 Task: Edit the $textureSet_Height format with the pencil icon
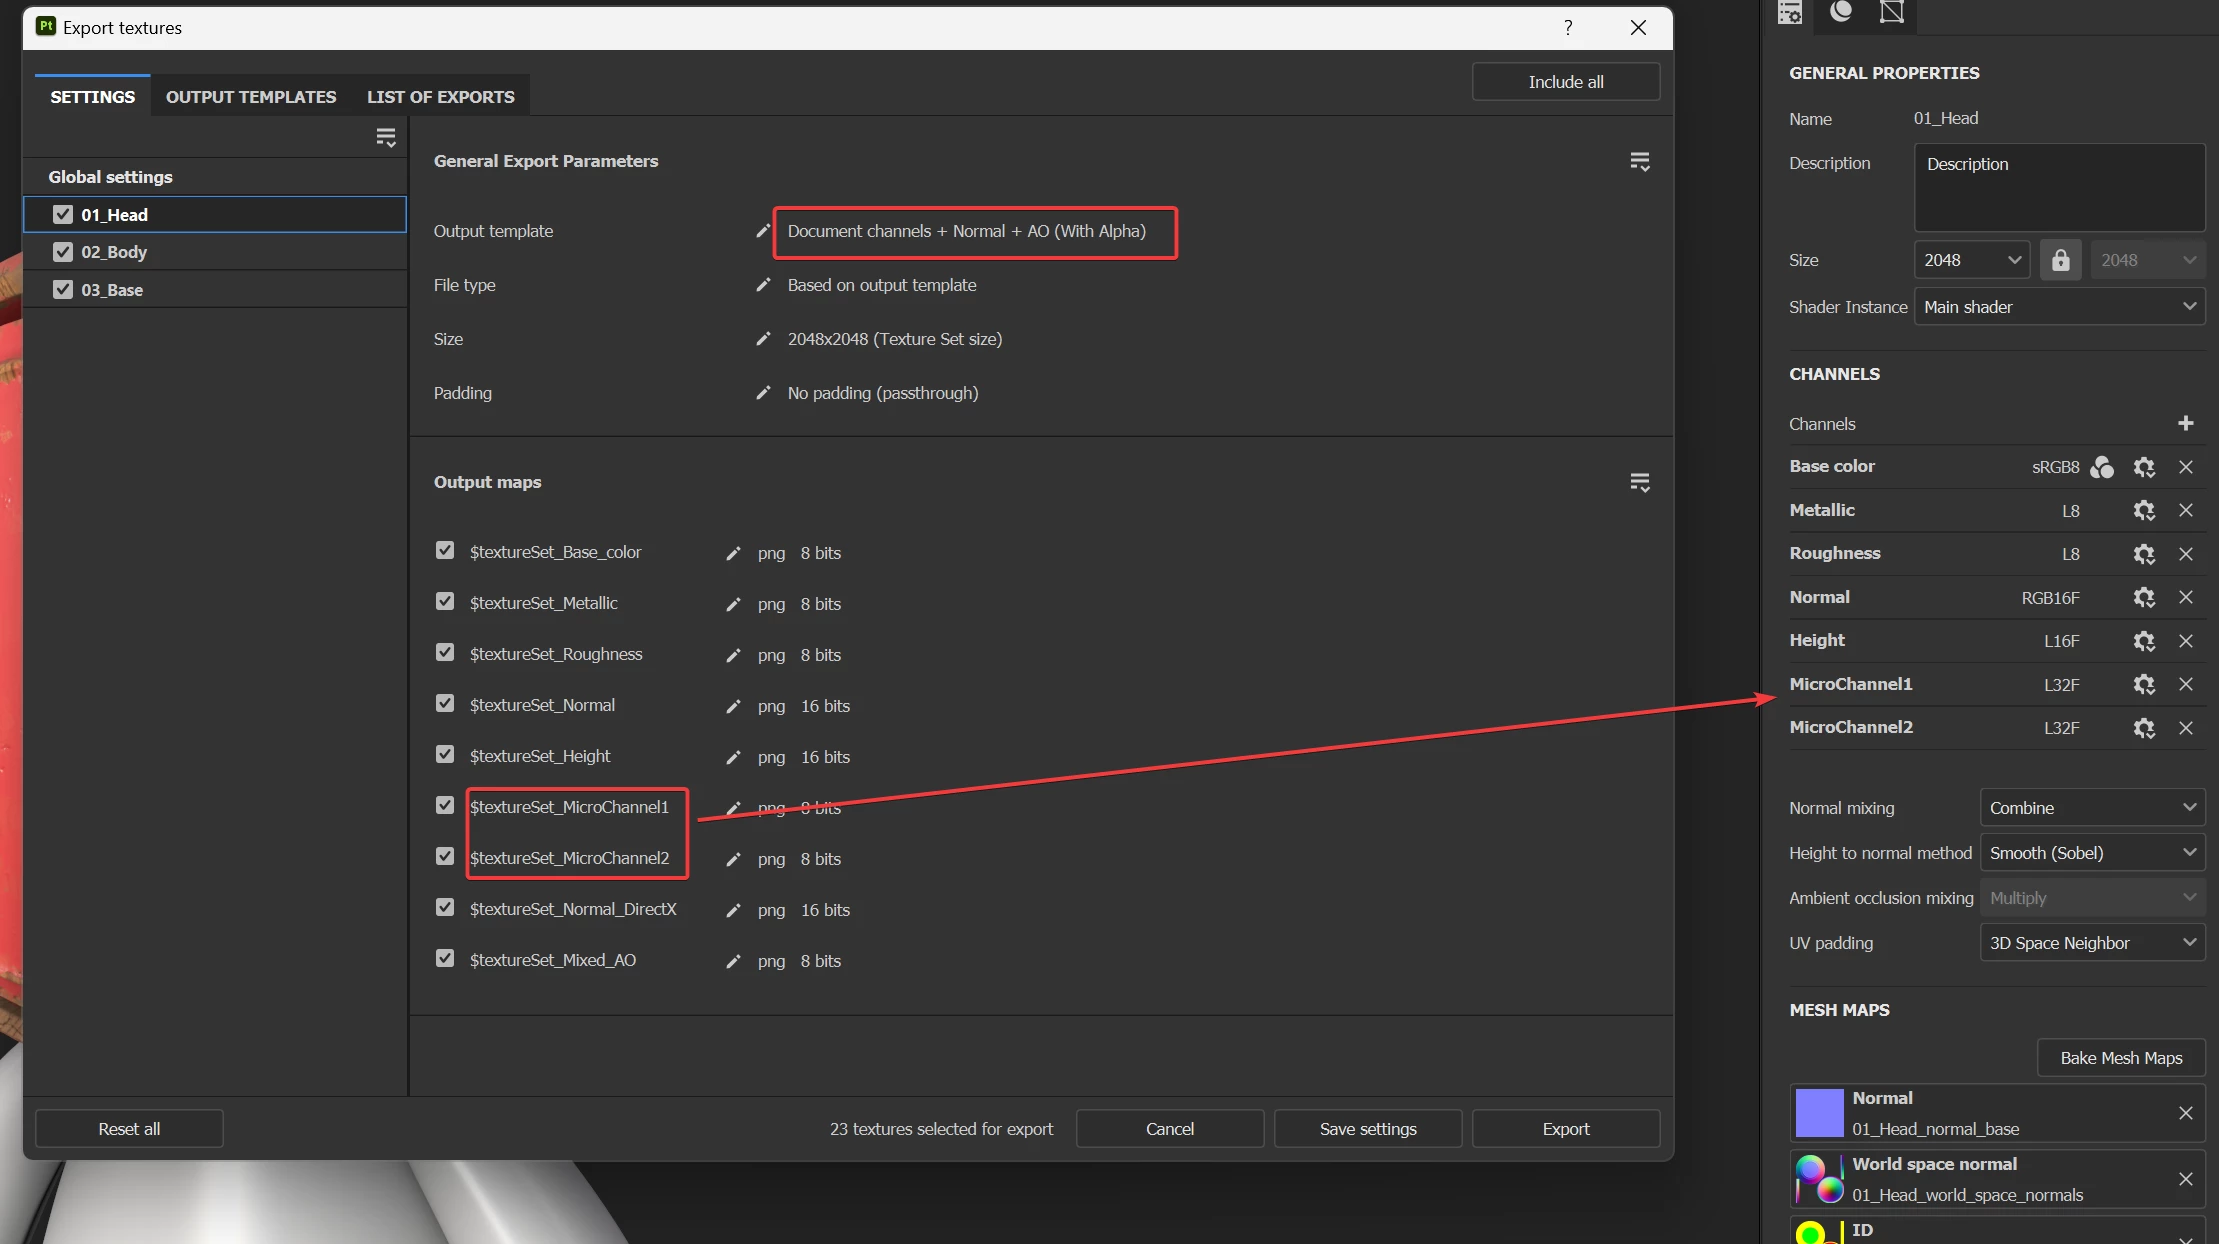point(733,757)
